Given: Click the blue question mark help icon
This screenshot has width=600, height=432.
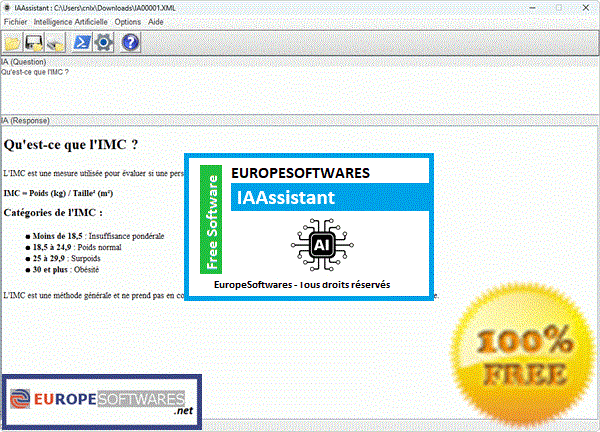Looking at the screenshot, I should 130,42.
